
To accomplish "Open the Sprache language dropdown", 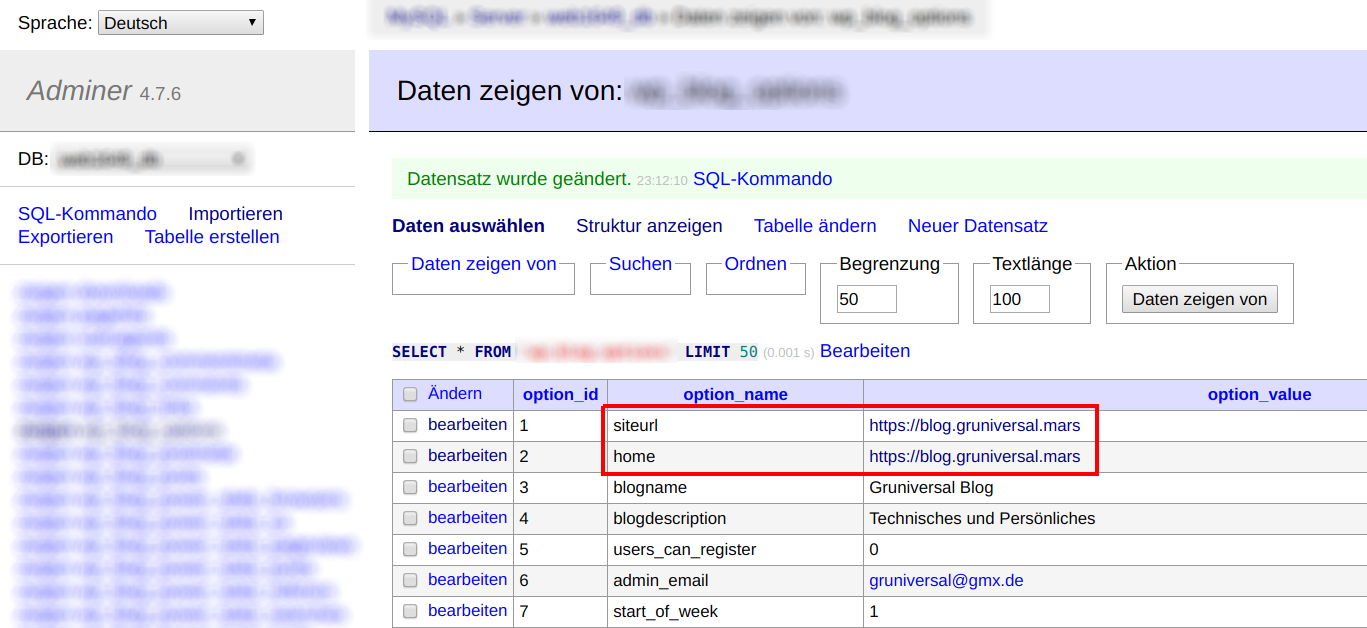I will 180,22.
